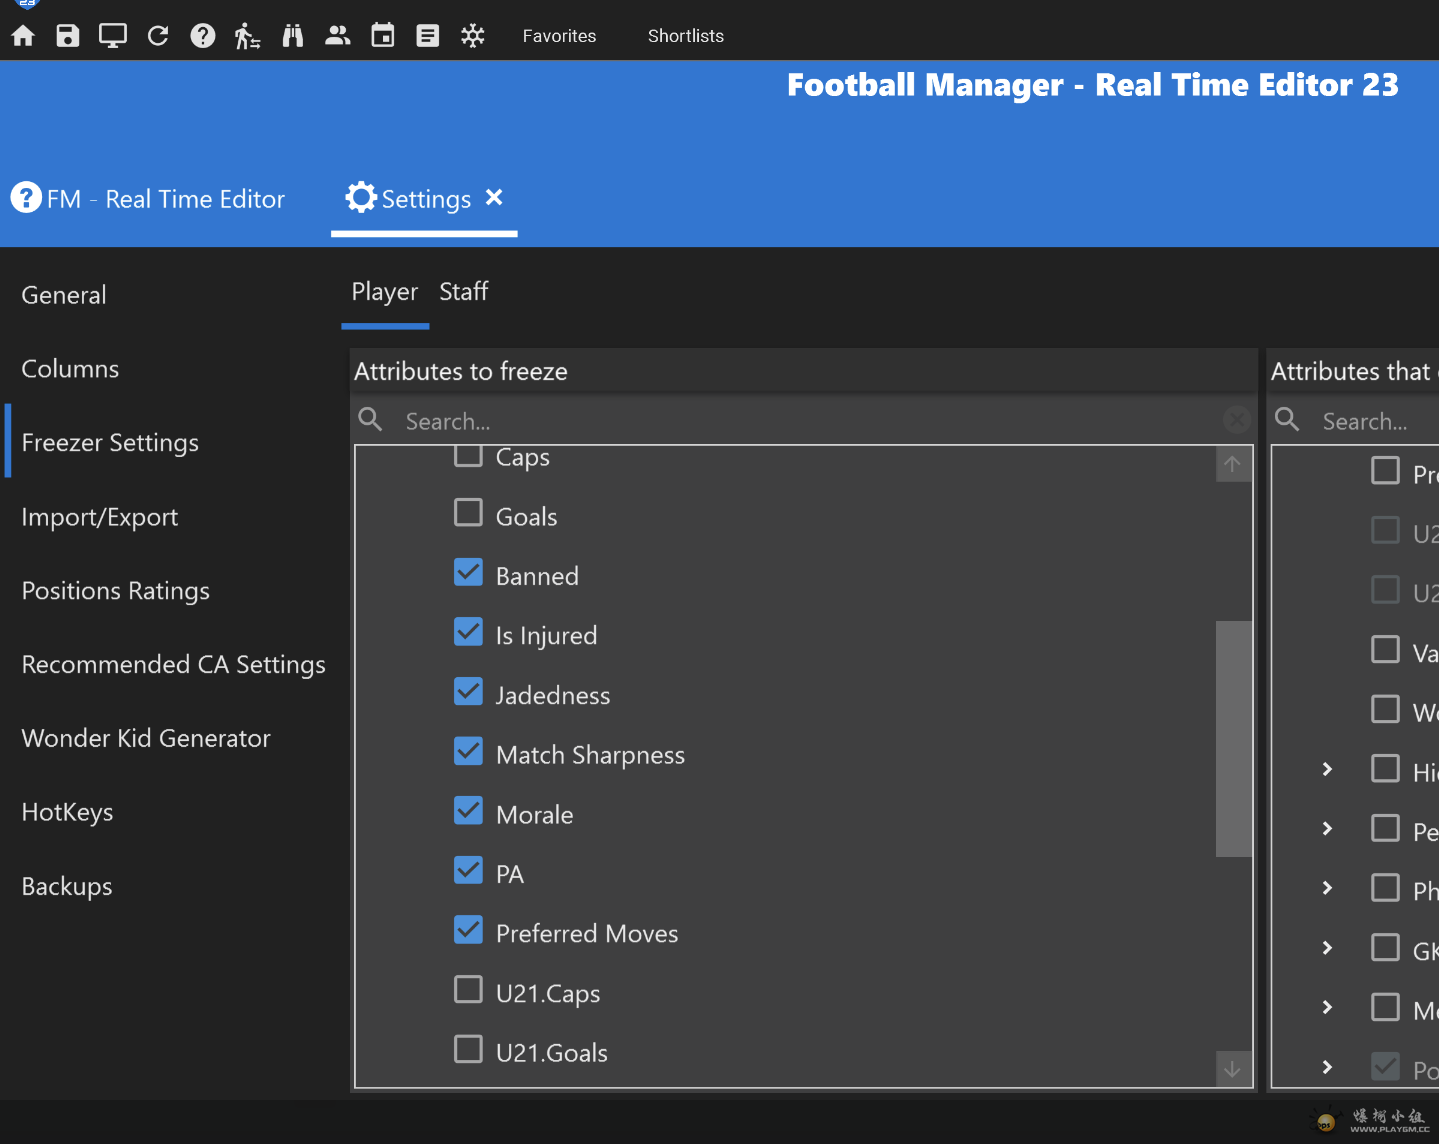
Task: Select the Staff tab
Action: [464, 292]
